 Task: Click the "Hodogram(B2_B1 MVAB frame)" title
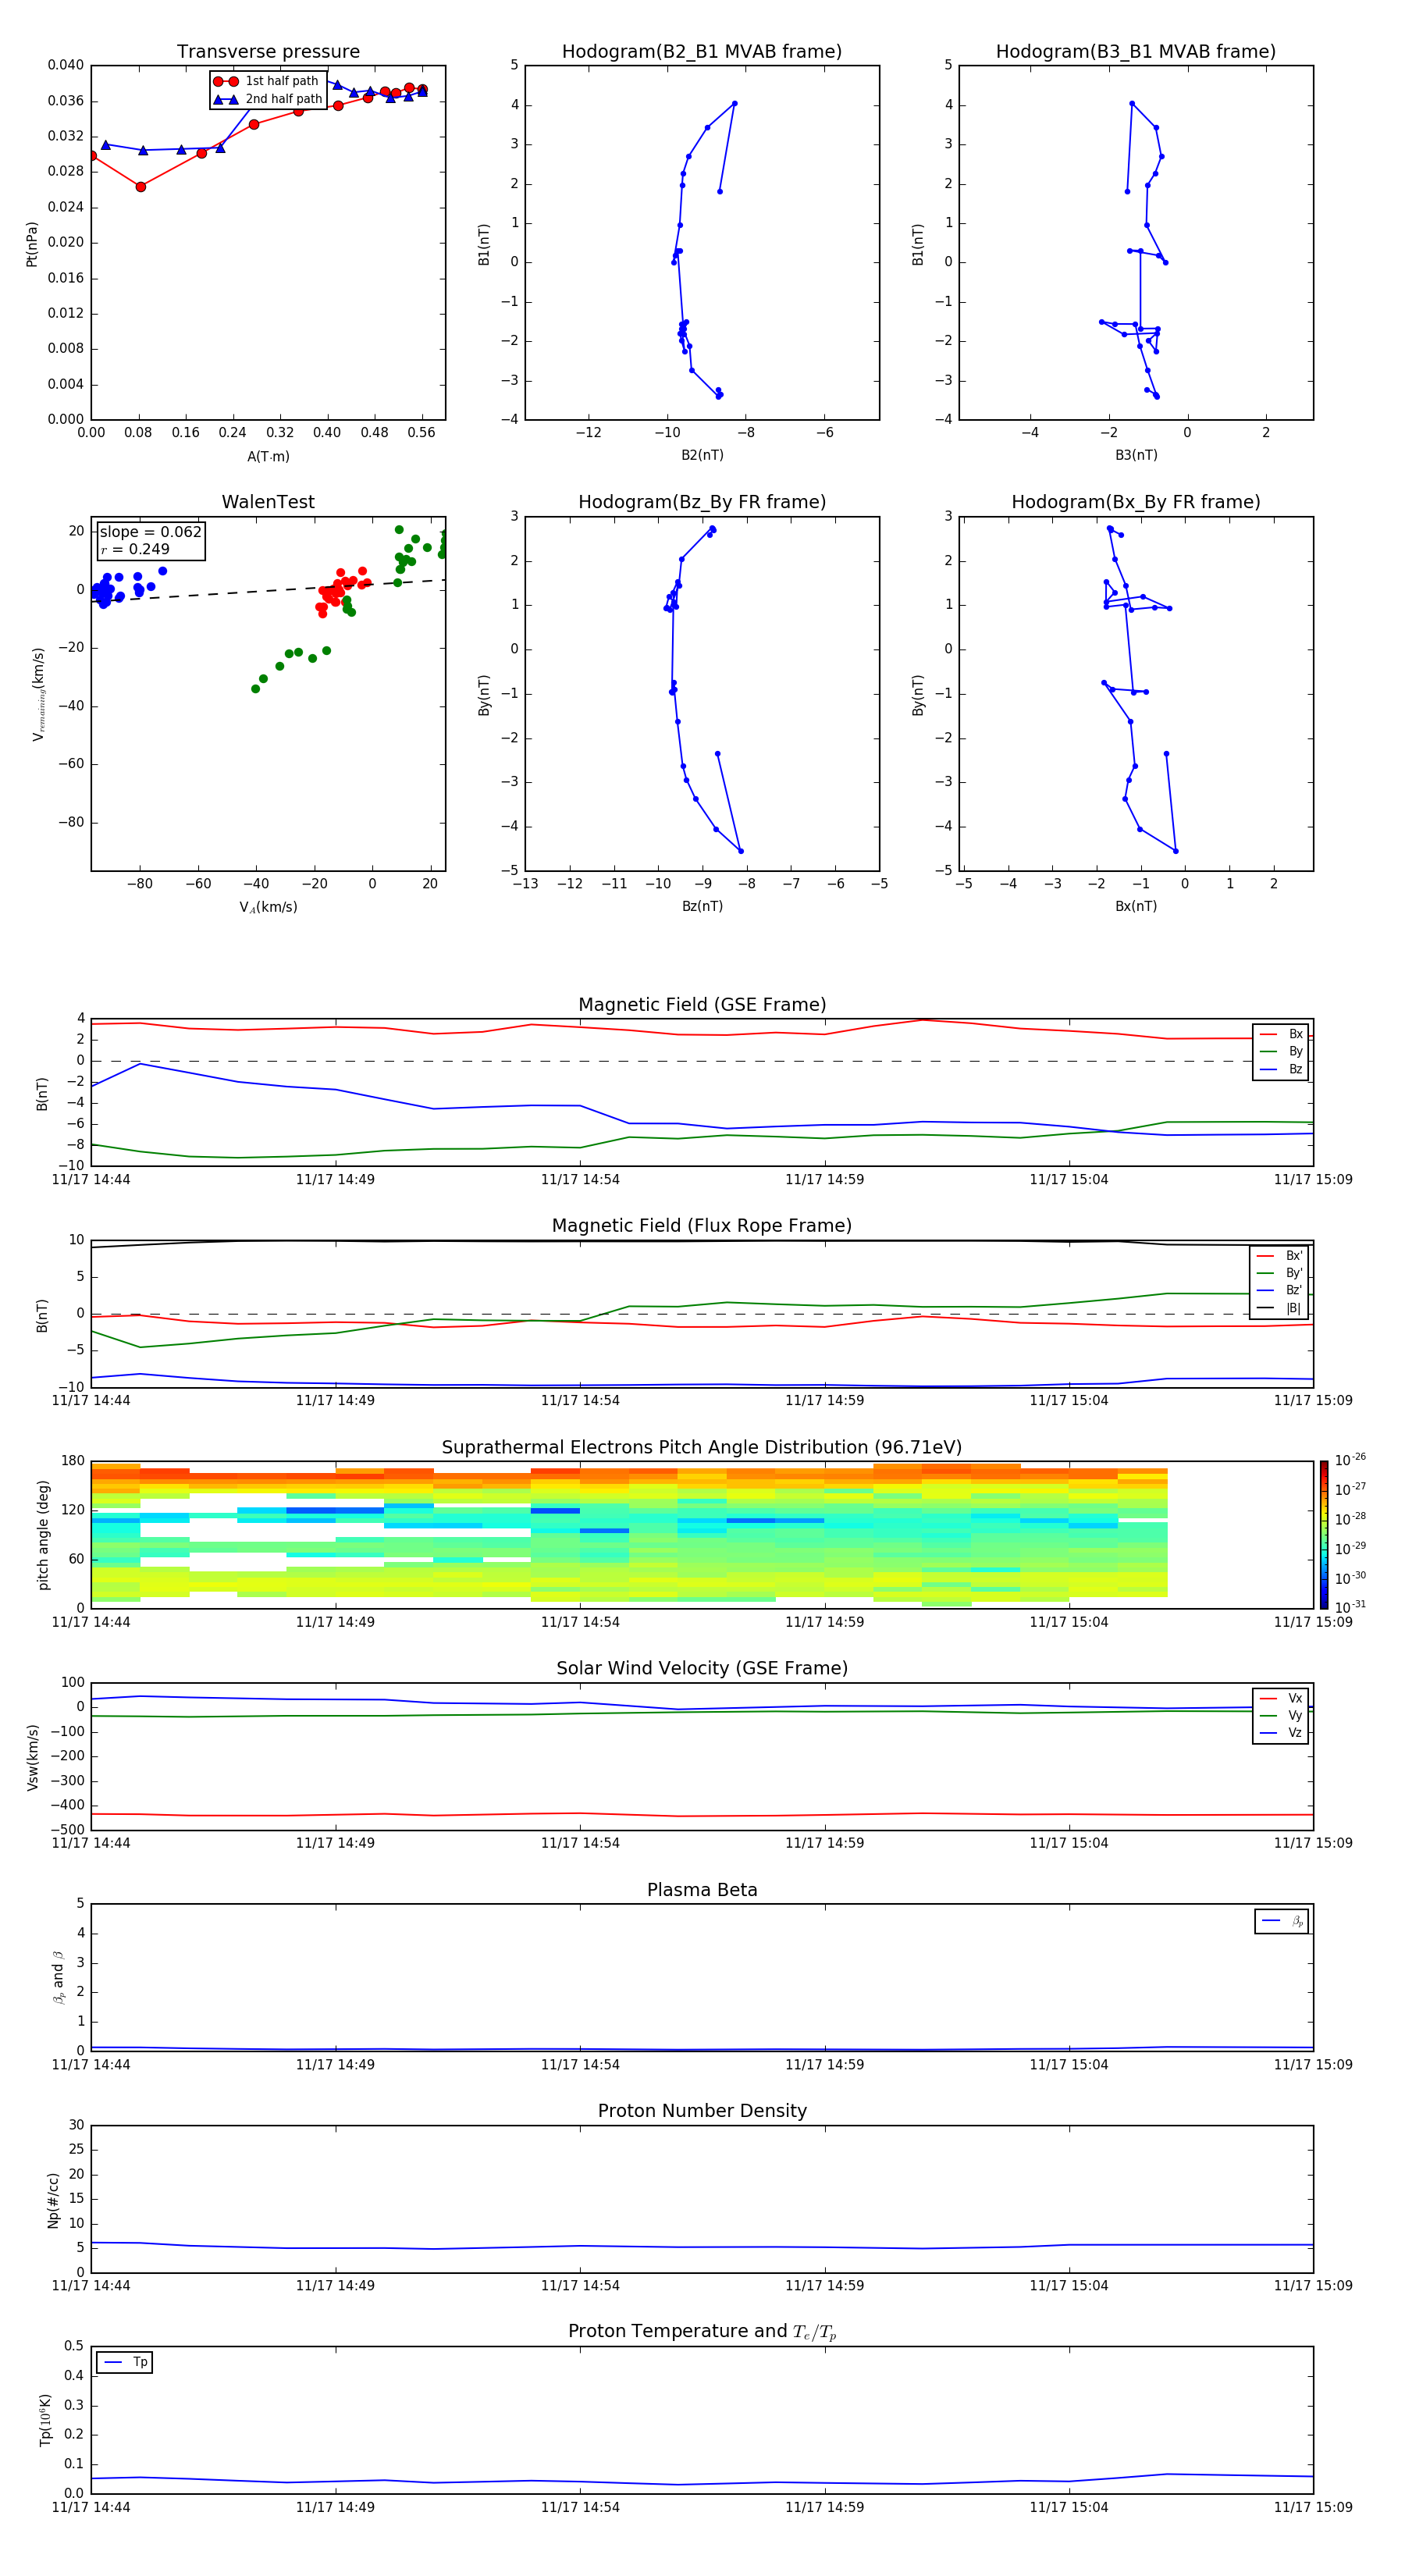point(702,51)
